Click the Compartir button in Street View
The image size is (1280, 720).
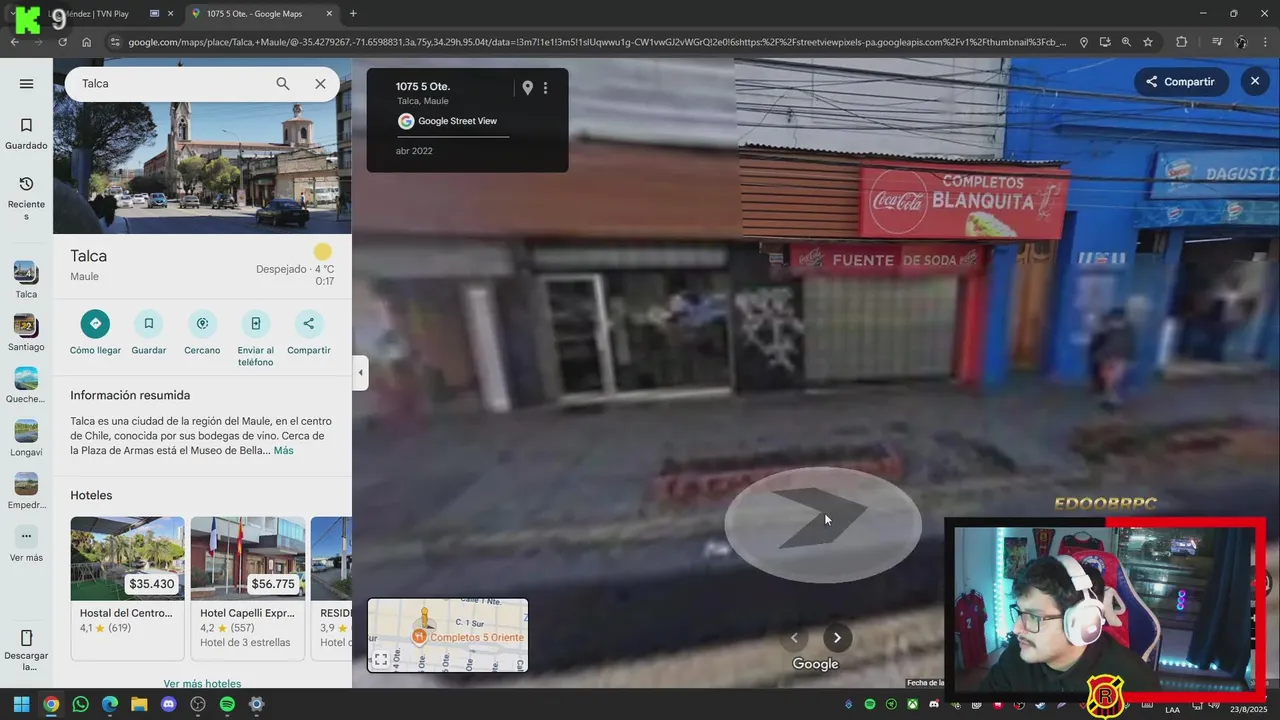[1180, 82]
